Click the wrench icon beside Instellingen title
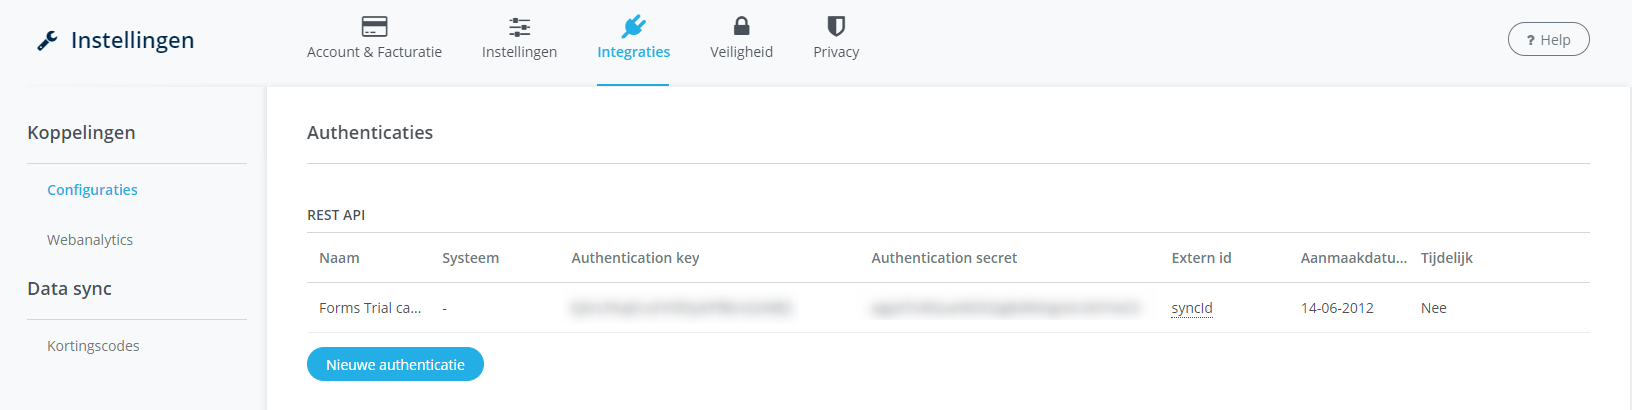1632x410 pixels. pyautogui.click(x=47, y=40)
